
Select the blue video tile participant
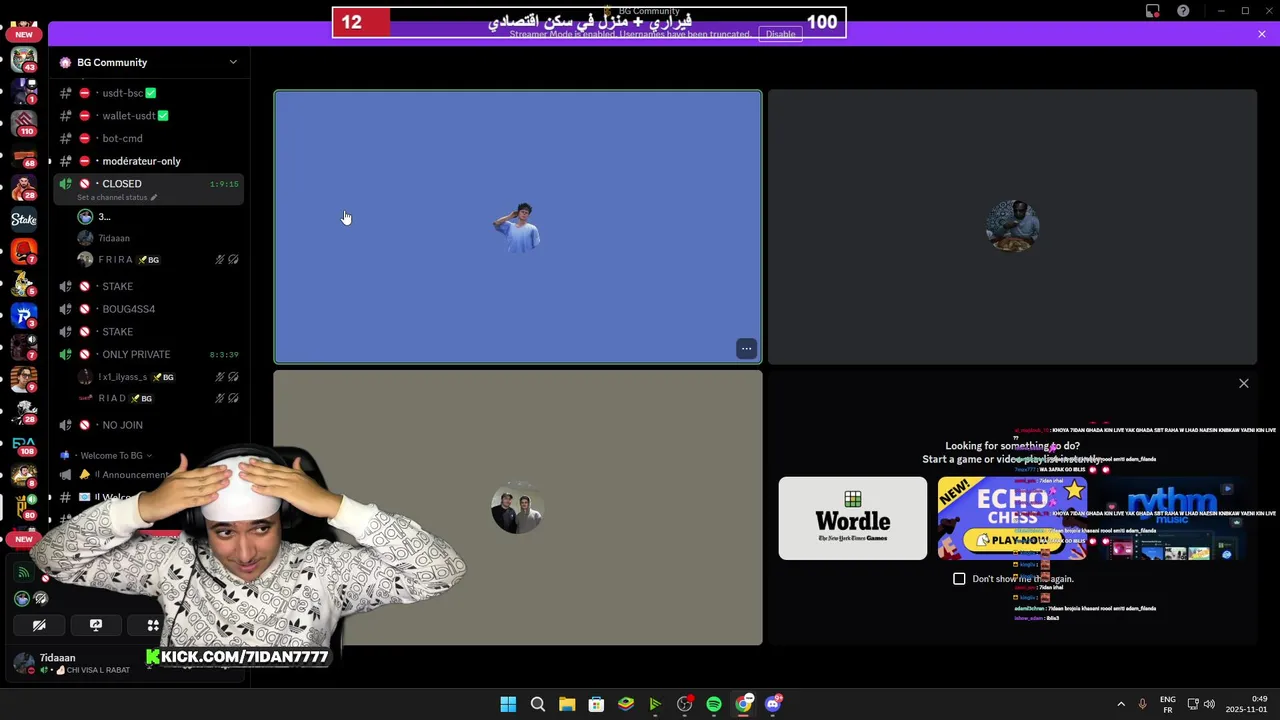(518, 227)
